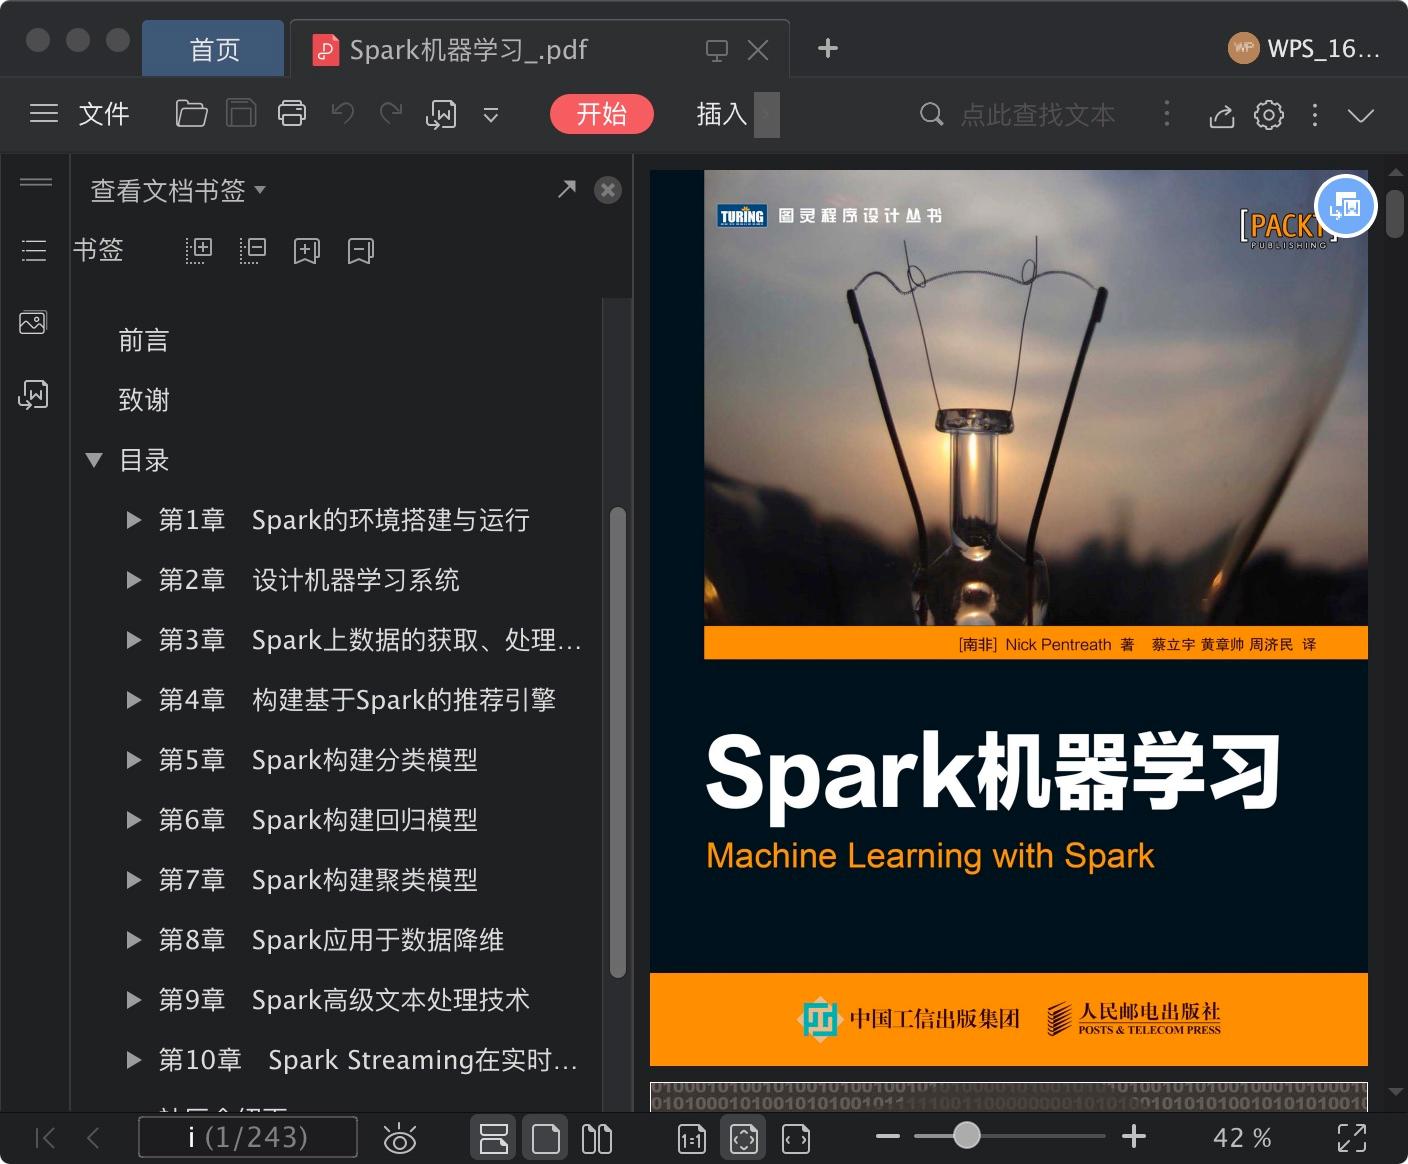Toggle fit page zoom
The height and width of the screenshot is (1164, 1408).
(744, 1138)
